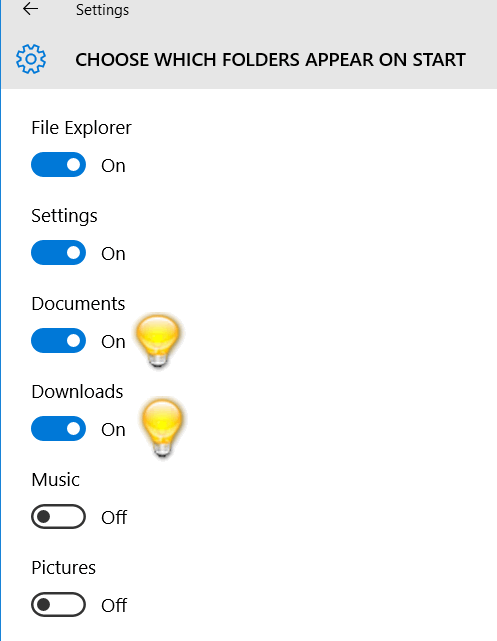This screenshot has width=497, height=641.
Task: Turn off the Downloads toggle
Action: pyautogui.click(x=58, y=429)
